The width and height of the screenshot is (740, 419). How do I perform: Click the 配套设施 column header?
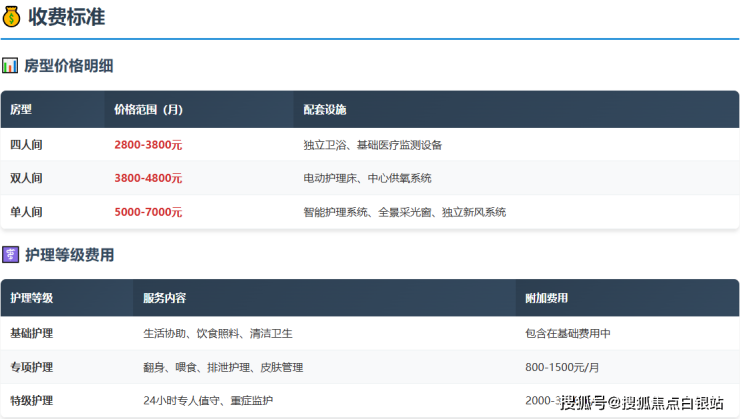325,109
